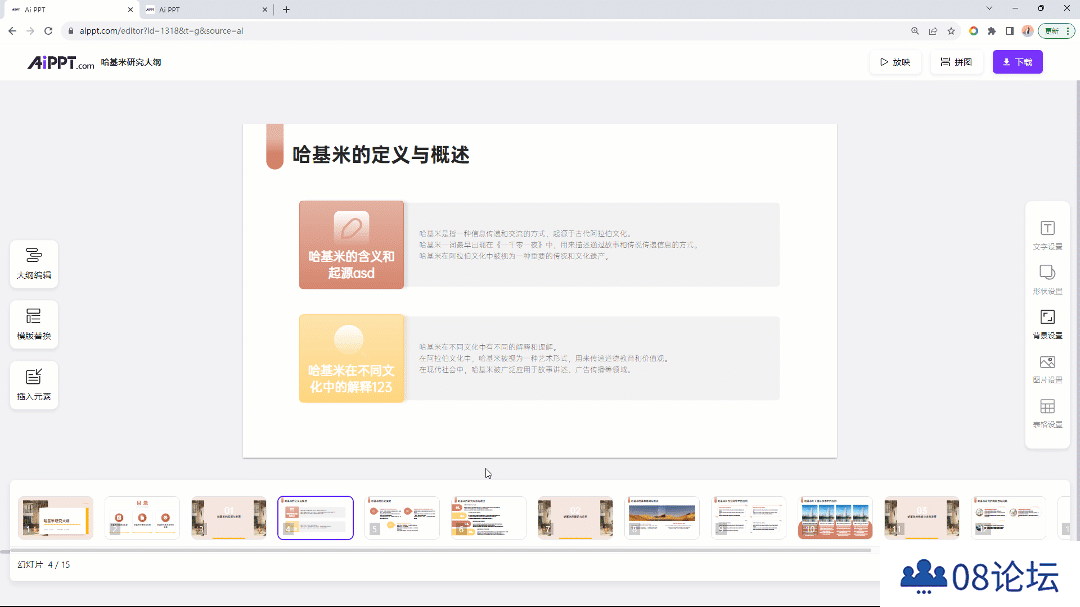1080x607 pixels.
Task: Open slide 12 thumbnail
Action: [x=1008, y=517]
